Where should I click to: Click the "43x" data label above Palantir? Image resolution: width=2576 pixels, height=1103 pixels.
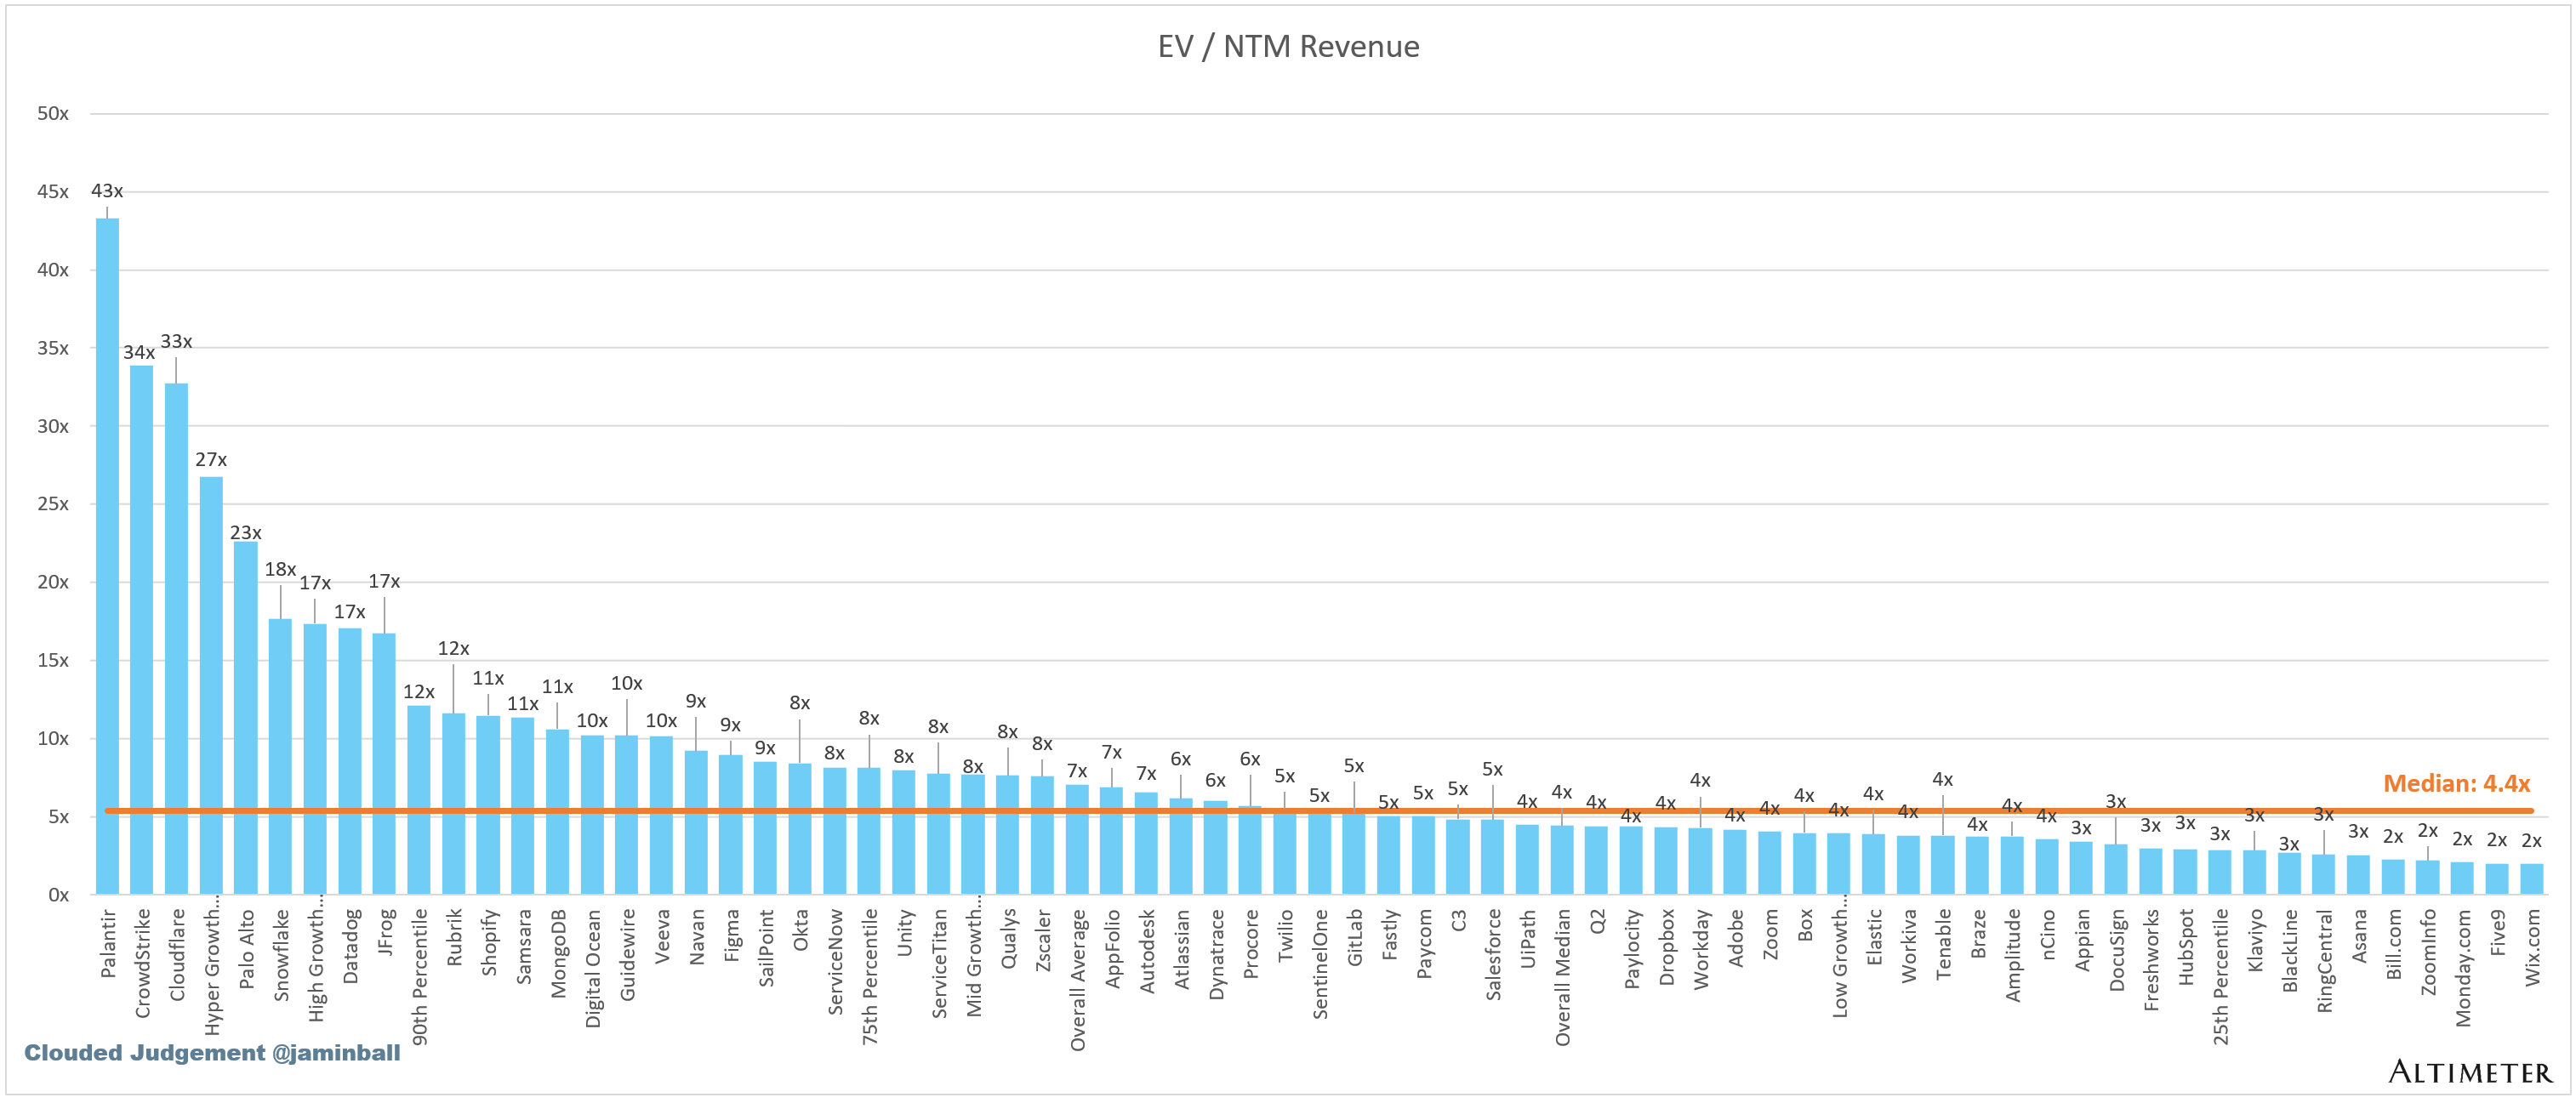click(x=107, y=190)
